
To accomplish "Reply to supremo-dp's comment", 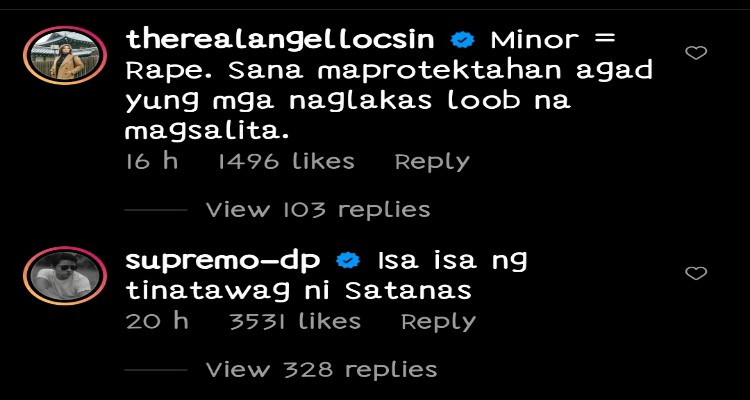I will click(x=438, y=322).
